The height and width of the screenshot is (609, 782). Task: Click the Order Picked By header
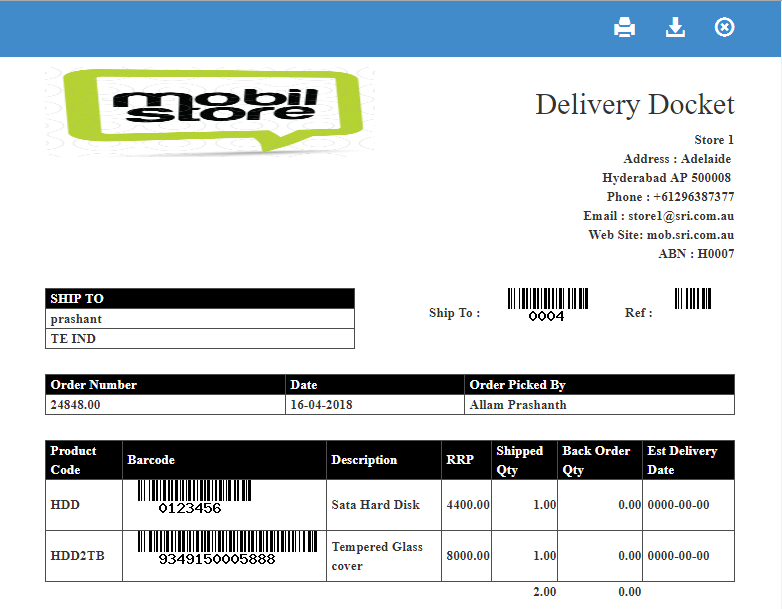[599, 385]
